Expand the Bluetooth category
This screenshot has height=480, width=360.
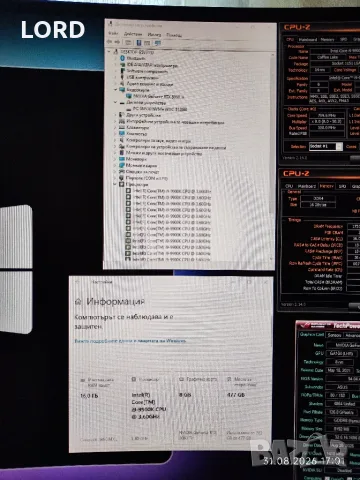click(x=115, y=58)
